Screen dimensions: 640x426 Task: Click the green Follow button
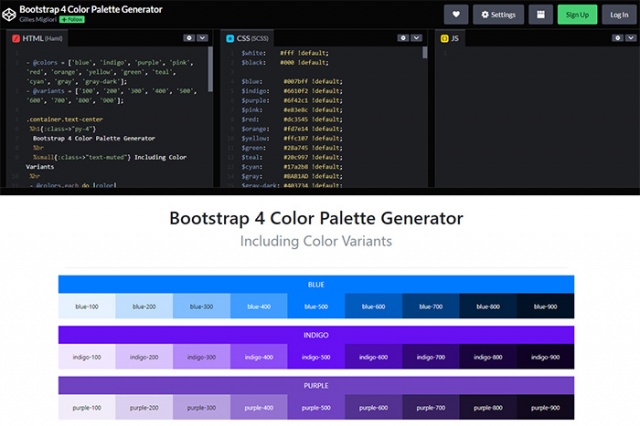click(72, 20)
